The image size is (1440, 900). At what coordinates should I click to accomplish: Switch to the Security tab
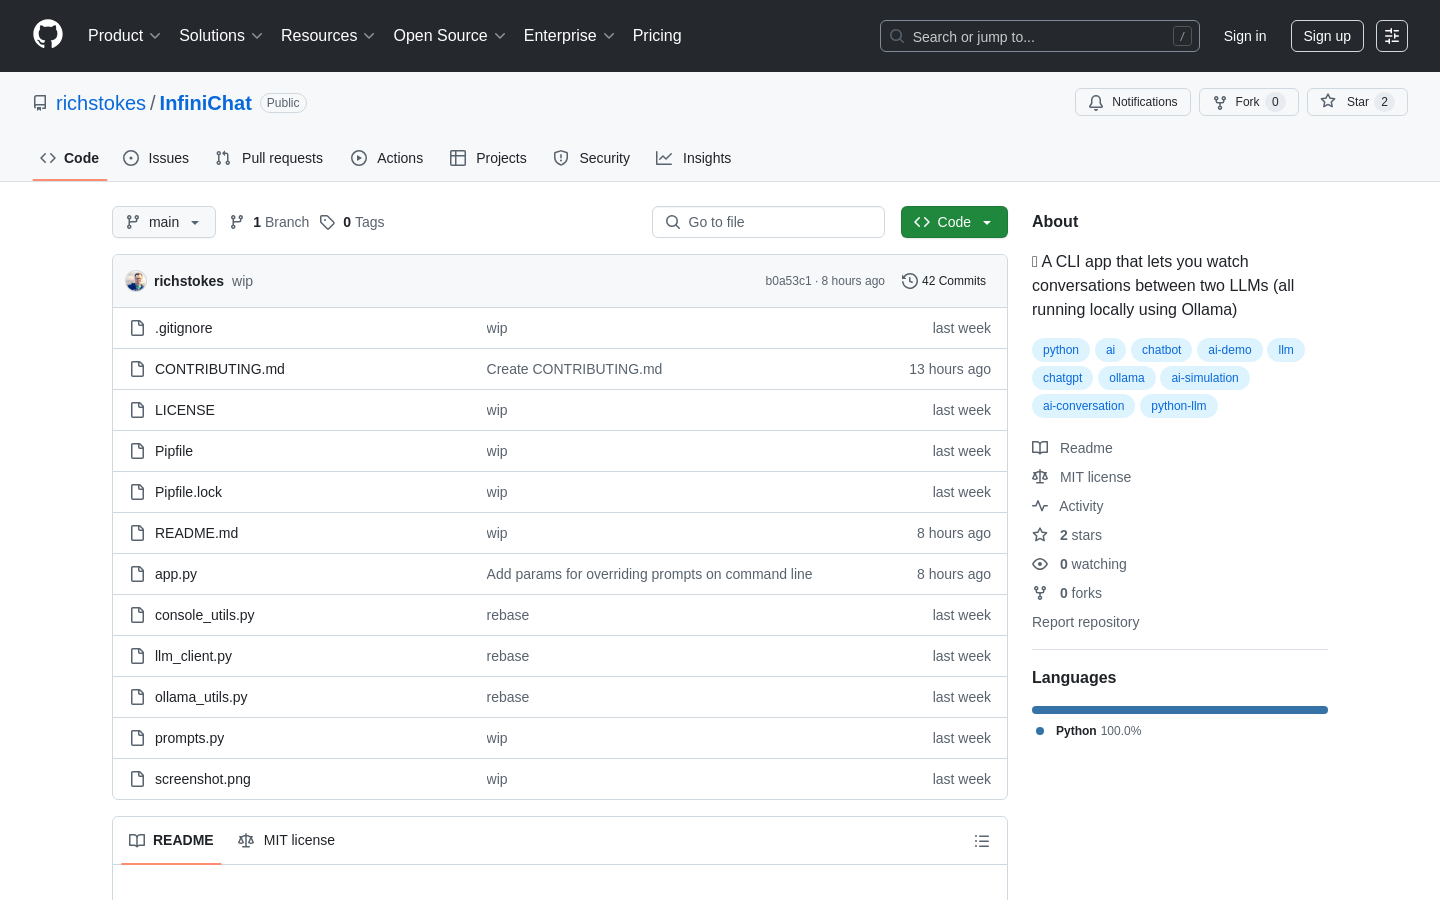[592, 158]
